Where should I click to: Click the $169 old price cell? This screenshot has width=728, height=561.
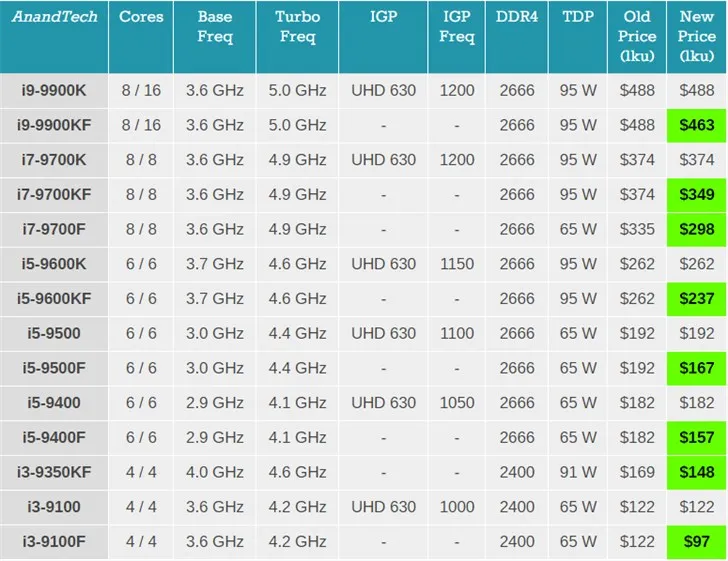[x=637, y=472]
